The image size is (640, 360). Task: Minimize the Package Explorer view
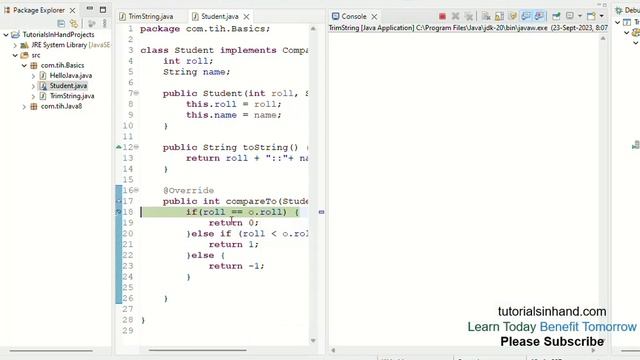point(90,9)
